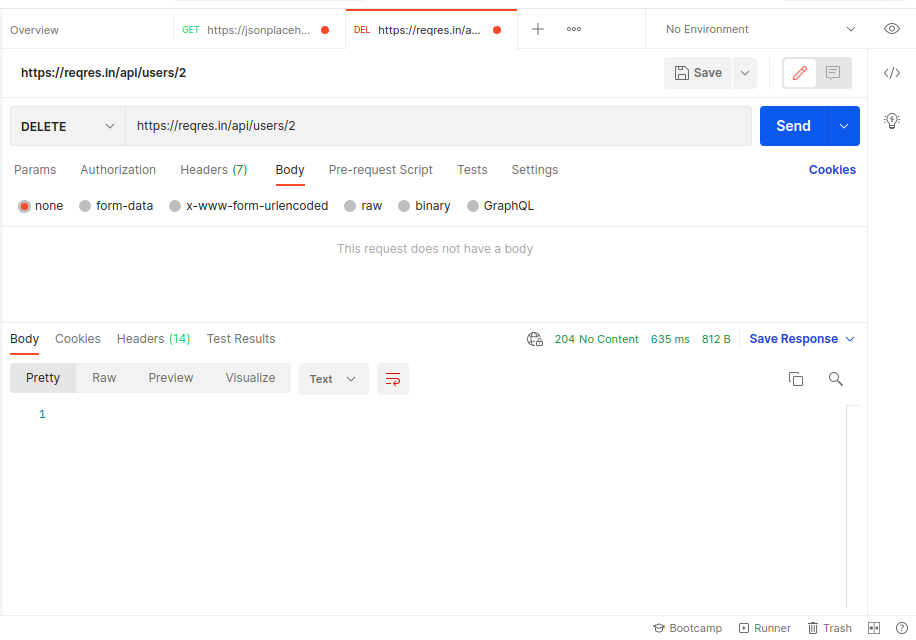The image size is (916, 640).
Task: Click the request title https://reqres.in/api/users/2
Action: click(x=103, y=73)
